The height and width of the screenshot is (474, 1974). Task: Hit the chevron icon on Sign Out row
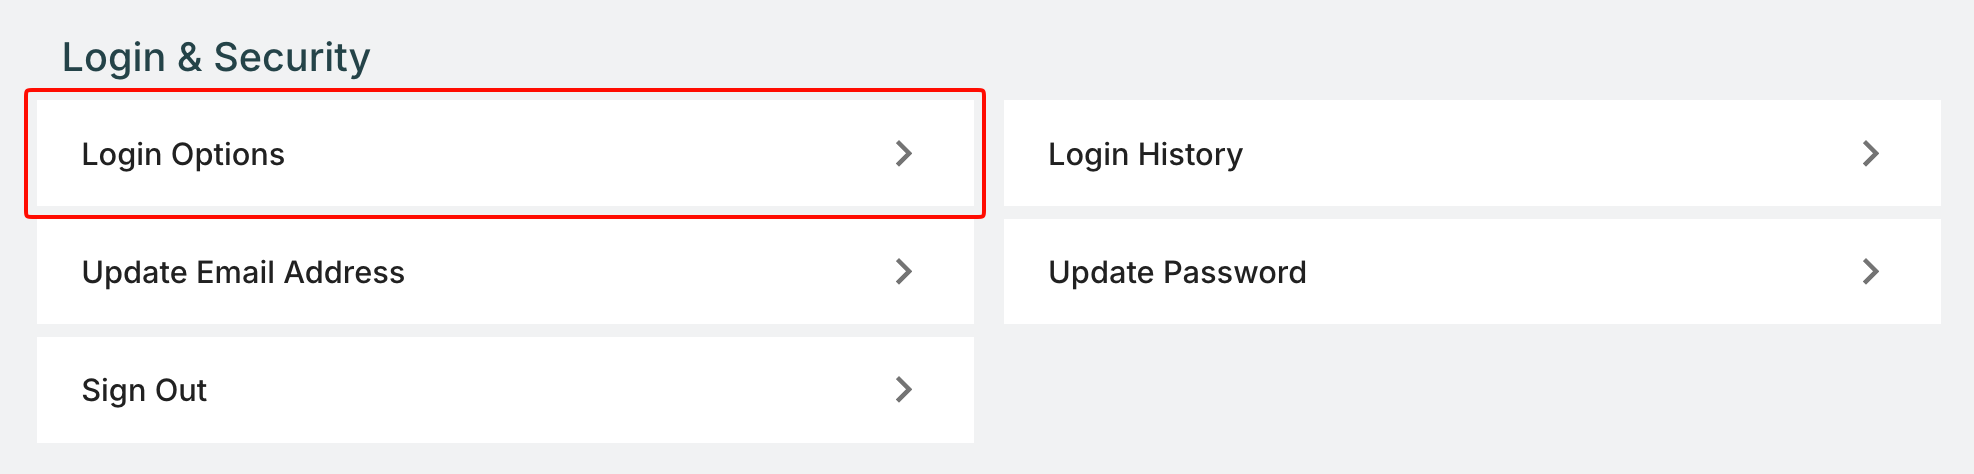pyautogui.click(x=904, y=389)
